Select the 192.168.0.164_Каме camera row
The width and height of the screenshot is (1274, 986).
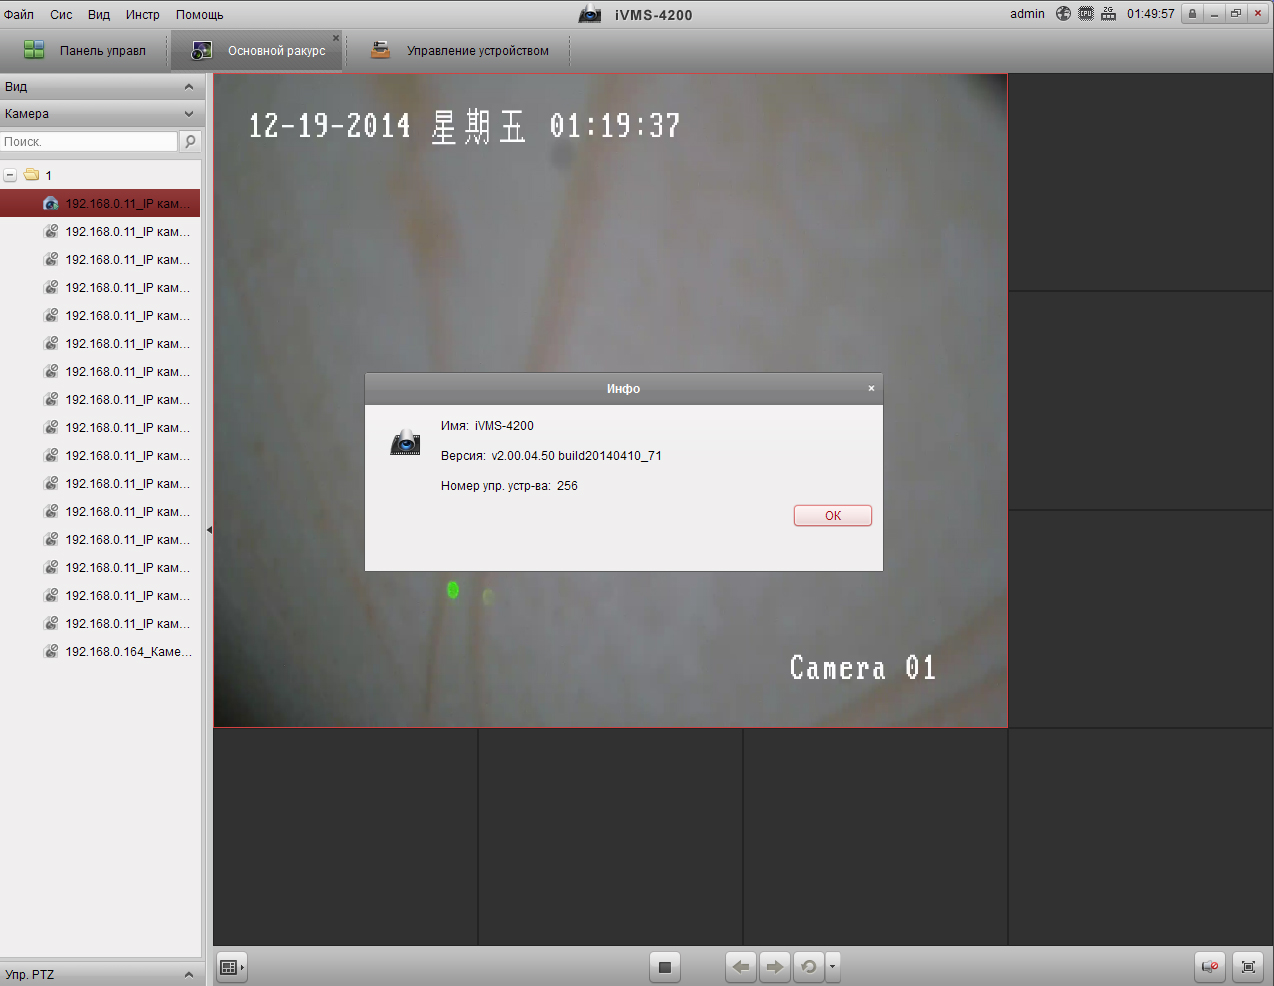pos(100,651)
